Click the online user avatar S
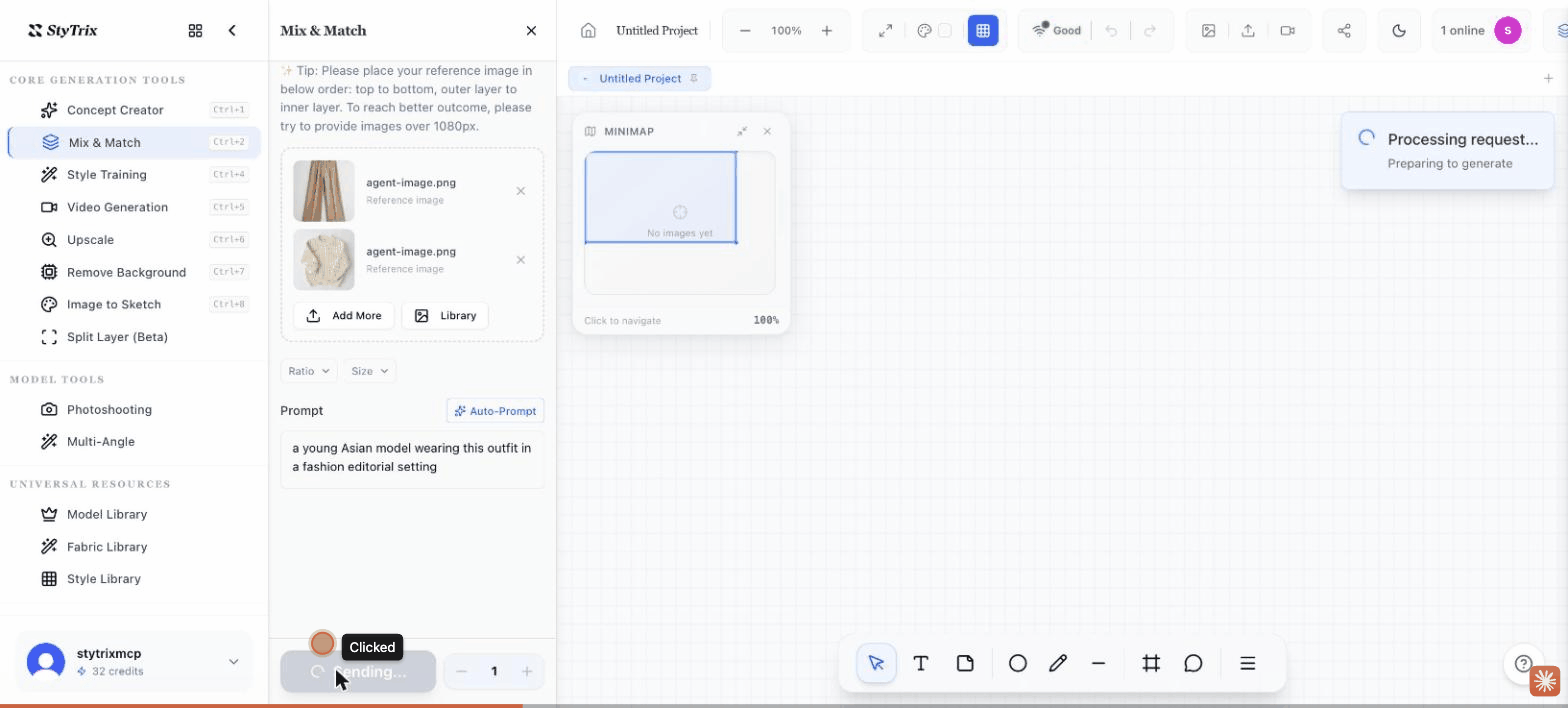1568x708 pixels. pyautogui.click(x=1508, y=31)
